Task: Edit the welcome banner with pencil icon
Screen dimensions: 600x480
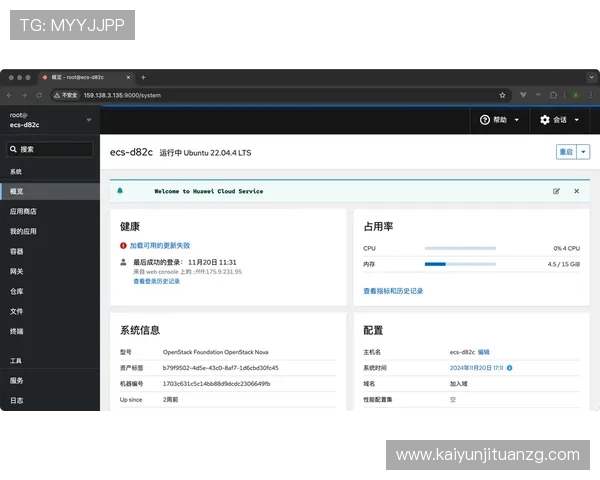Action: (x=556, y=191)
